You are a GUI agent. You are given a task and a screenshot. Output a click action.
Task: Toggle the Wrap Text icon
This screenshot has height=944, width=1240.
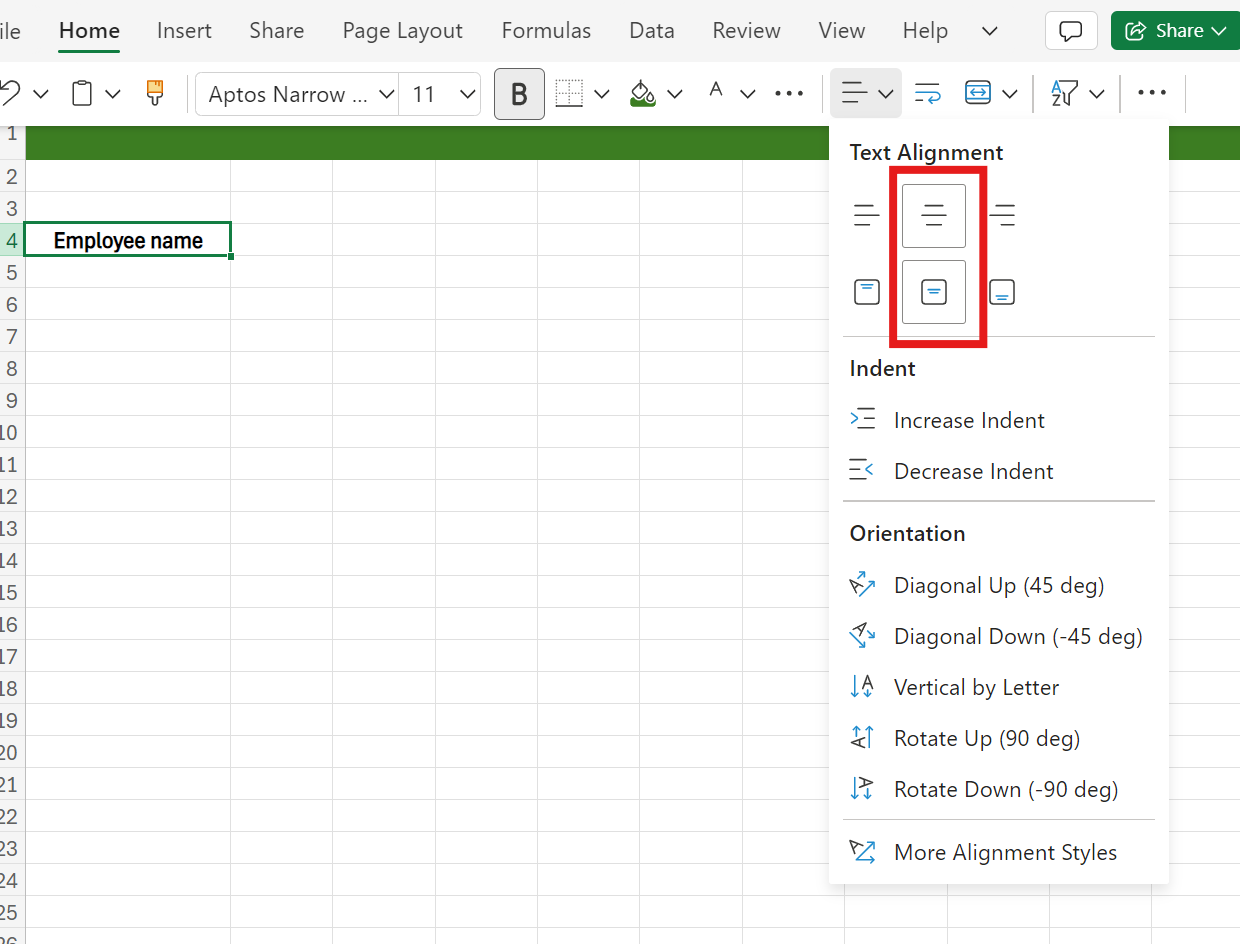(927, 94)
